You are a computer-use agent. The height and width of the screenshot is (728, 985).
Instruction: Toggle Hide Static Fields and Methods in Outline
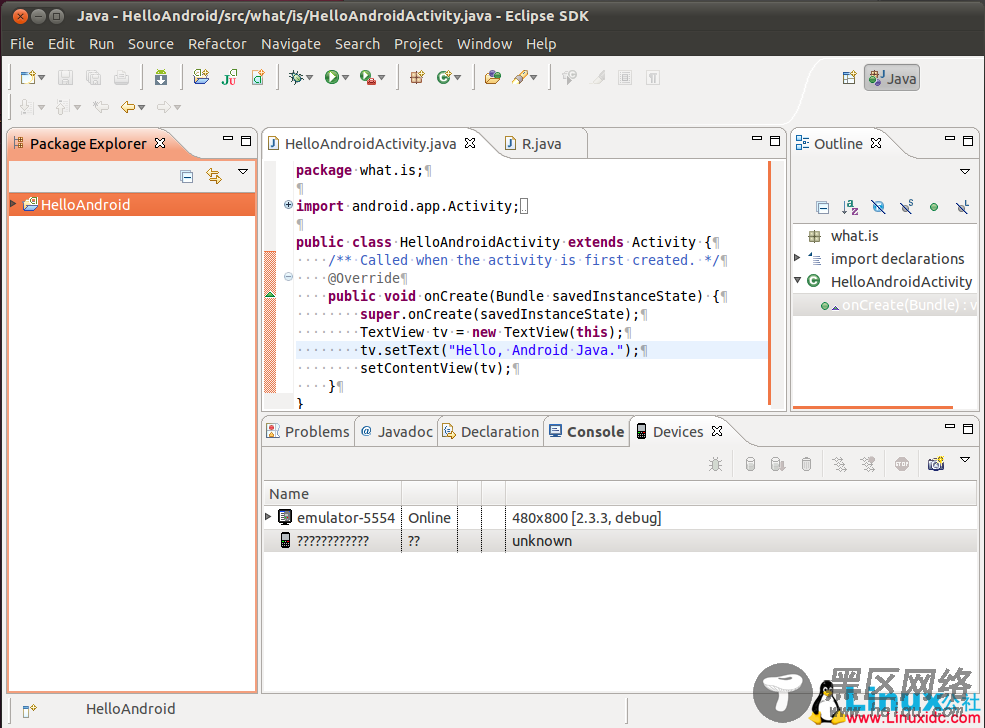[906, 207]
